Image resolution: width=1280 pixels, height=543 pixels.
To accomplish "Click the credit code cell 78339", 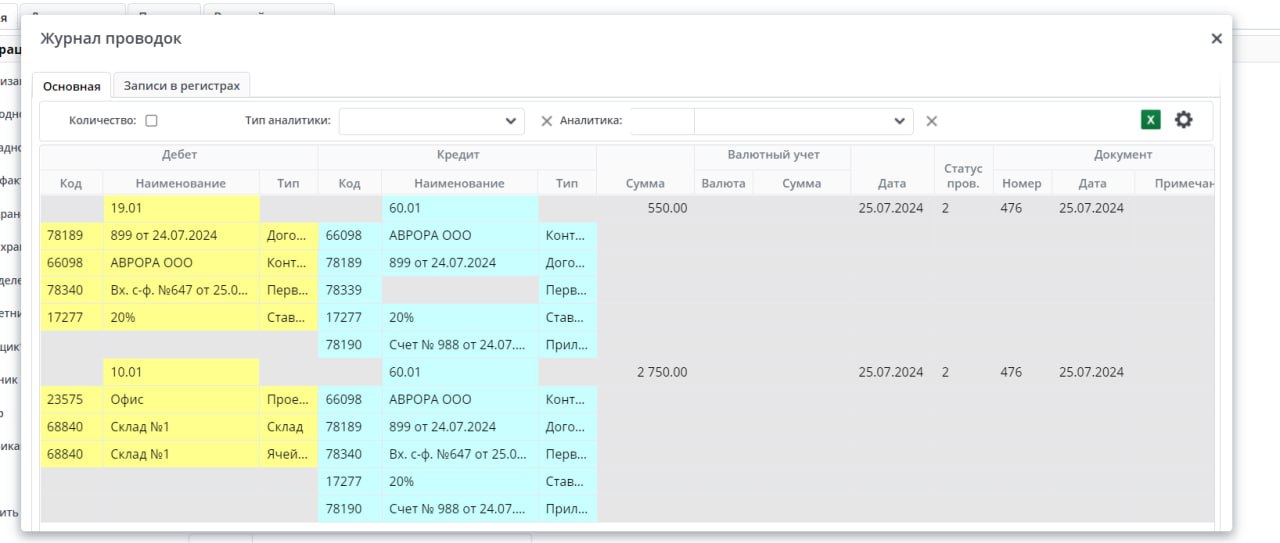I will tap(349, 290).
